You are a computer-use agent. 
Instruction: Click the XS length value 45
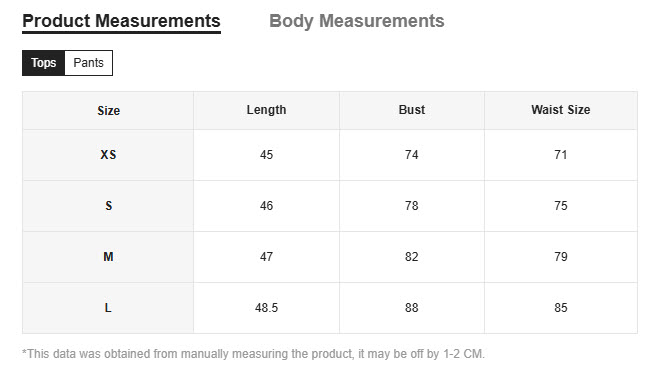point(267,155)
